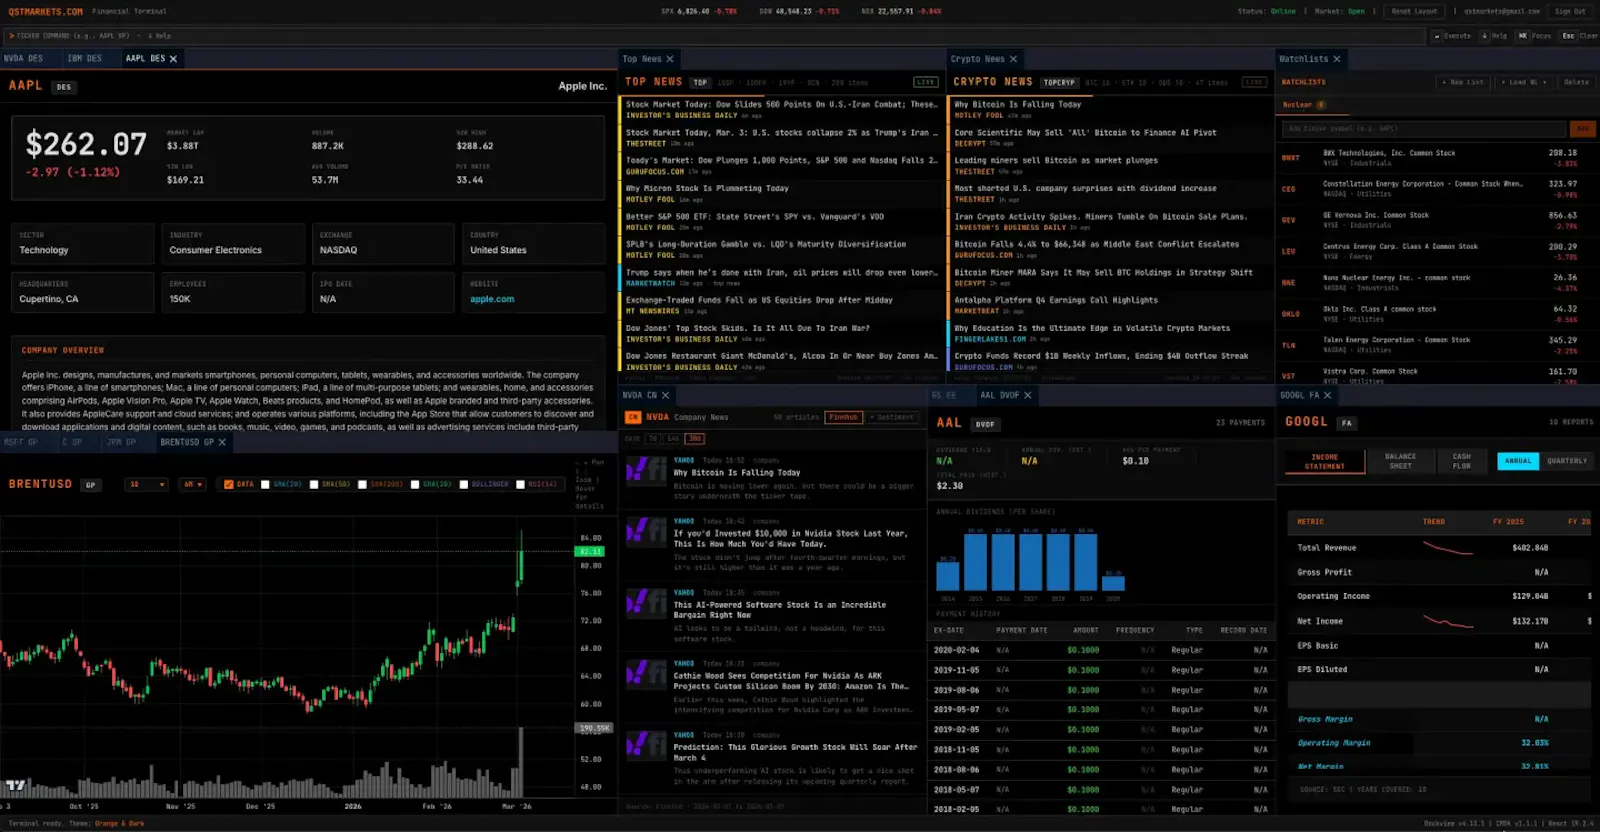Click the orange Add ticker button

pyautogui.click(x=1582, y=129)
